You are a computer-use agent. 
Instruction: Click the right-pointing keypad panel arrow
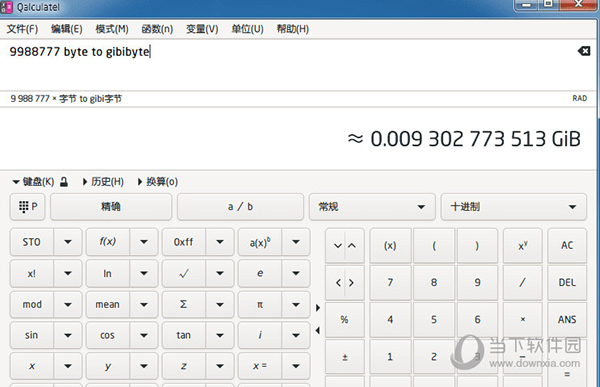coord(318,308)
